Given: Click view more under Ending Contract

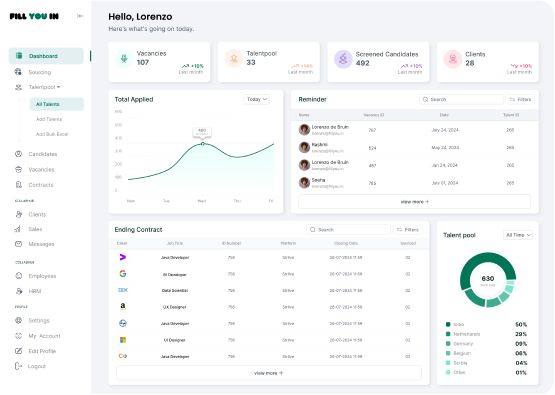Looking at the screenshot, I should tap(269, 373).
